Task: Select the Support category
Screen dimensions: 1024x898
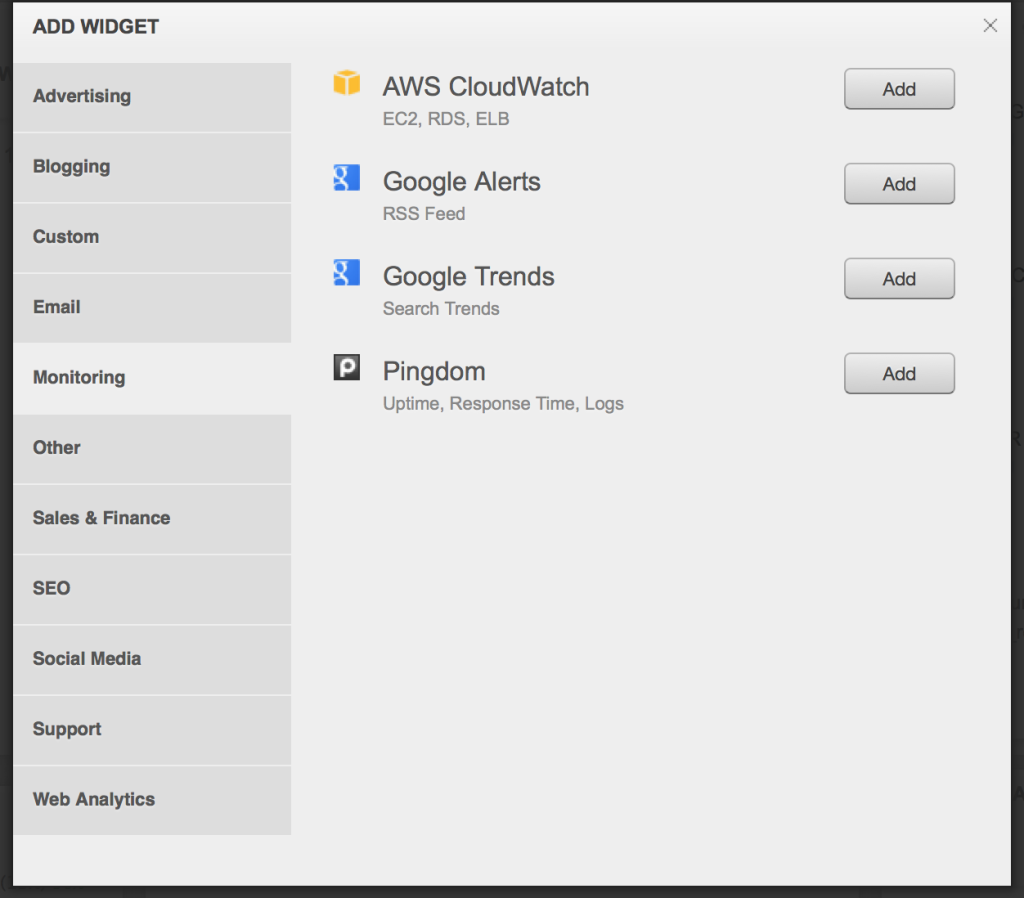Action: (x=152, y=730)
